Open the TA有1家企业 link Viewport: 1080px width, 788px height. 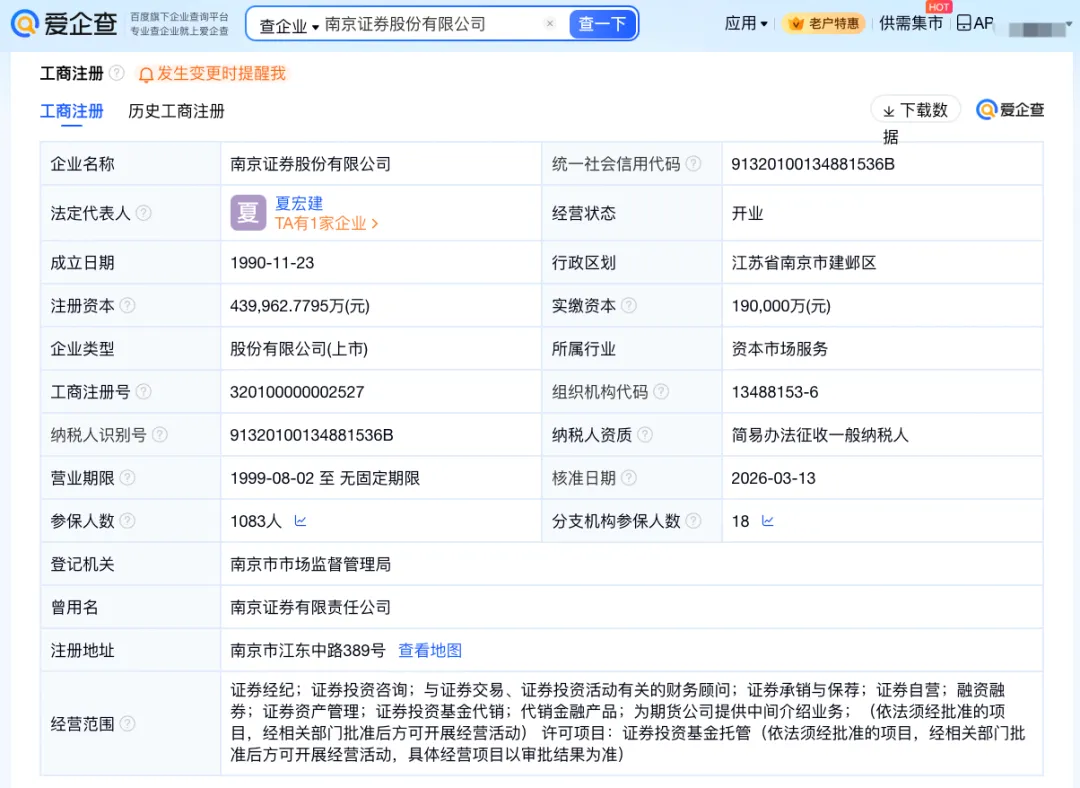point(326,223)
